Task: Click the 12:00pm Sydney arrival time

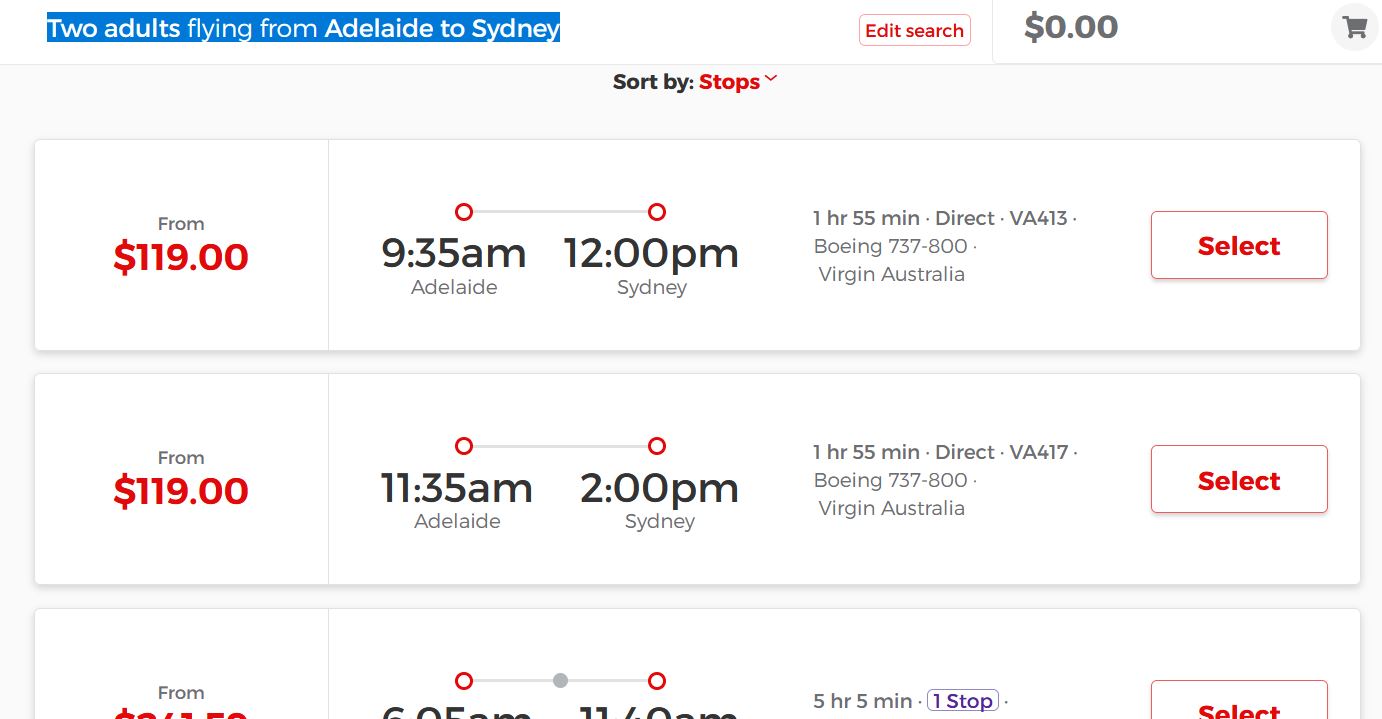Action: point(651,253)
